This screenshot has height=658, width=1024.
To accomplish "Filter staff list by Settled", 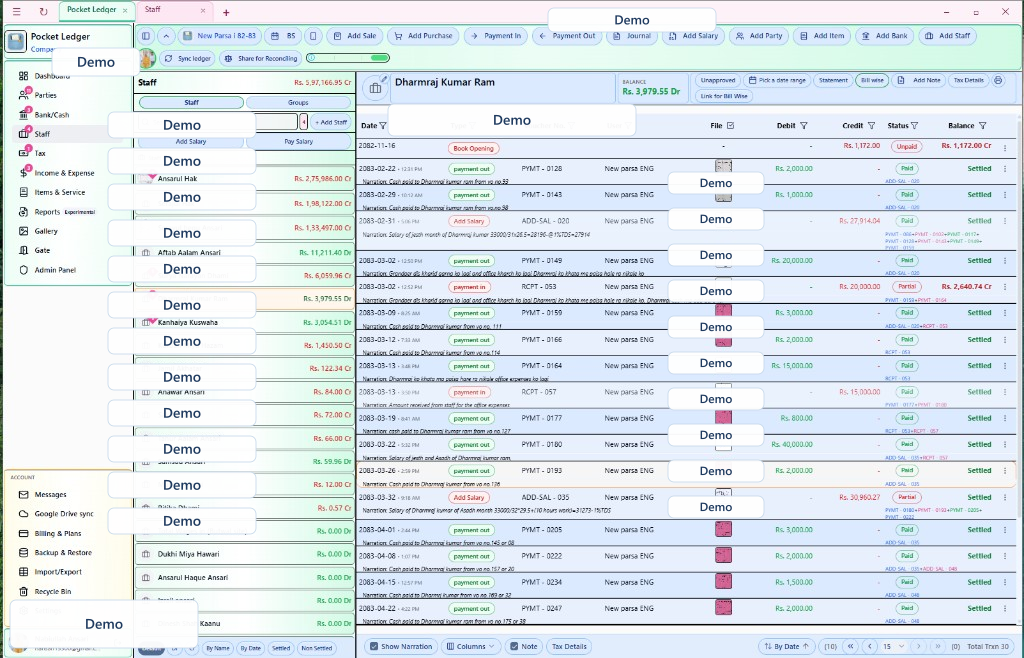I will coord(281,648).
